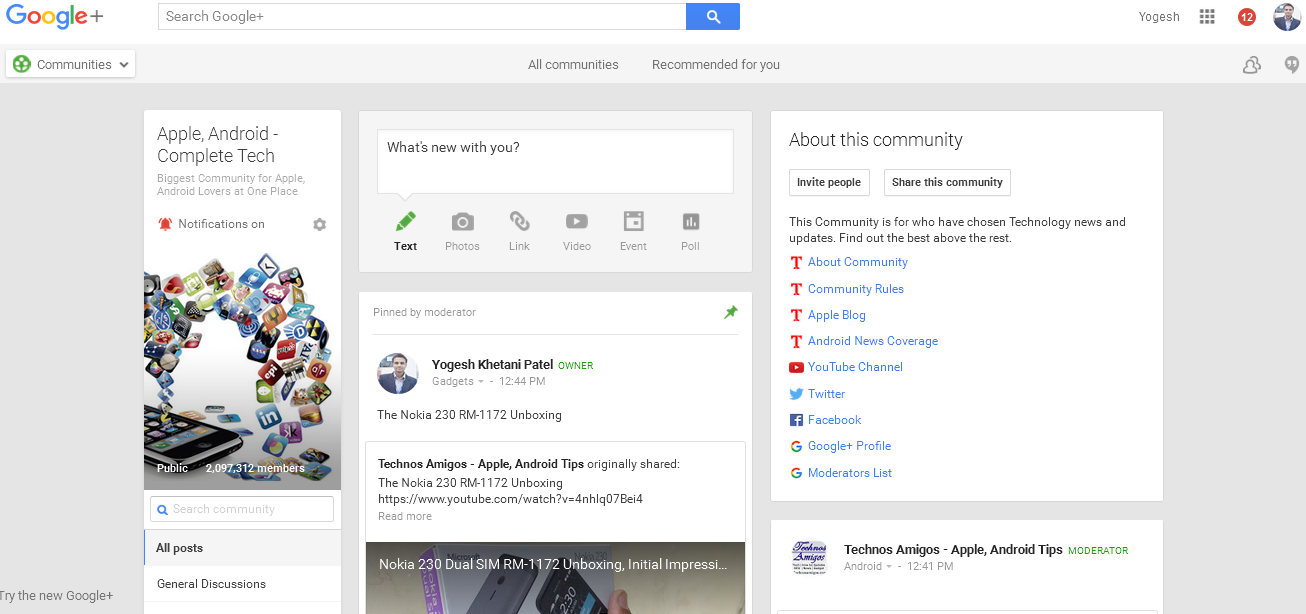This screenshot has height=614, width=1306.
Task: Open the YouTube Channel link
Action: click(855, 368)
